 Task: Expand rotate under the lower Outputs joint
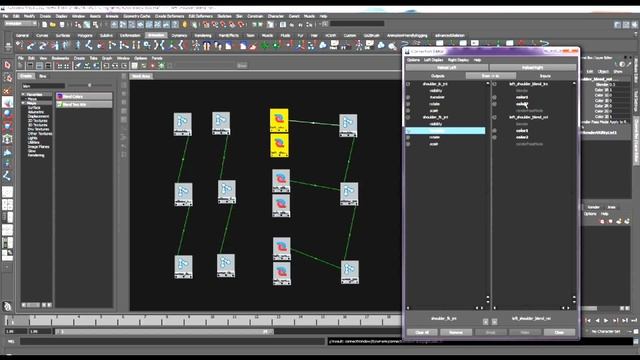408,138
